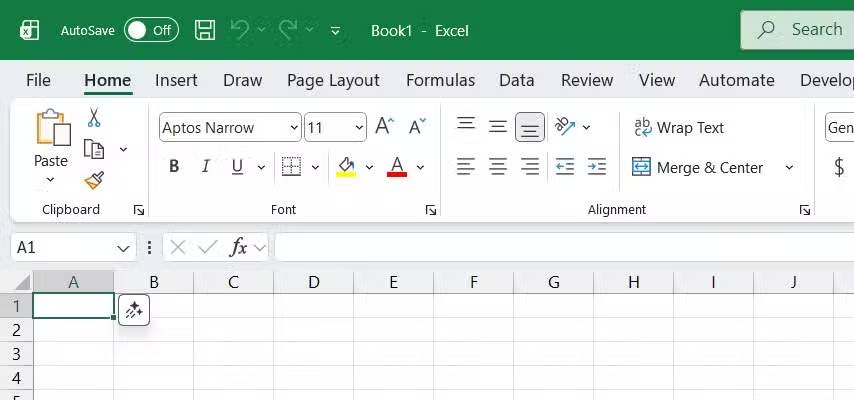Select the Format Painter brush

94,180
